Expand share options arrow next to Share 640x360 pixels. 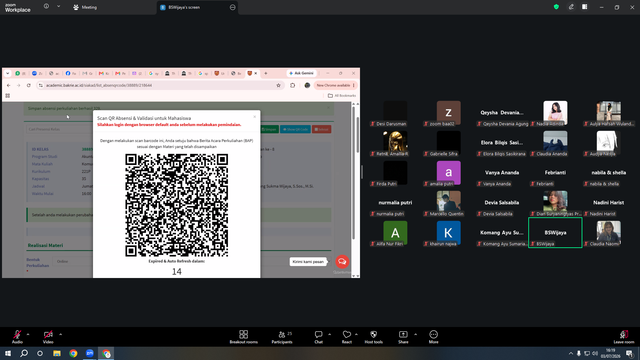(x=416, y=334)
